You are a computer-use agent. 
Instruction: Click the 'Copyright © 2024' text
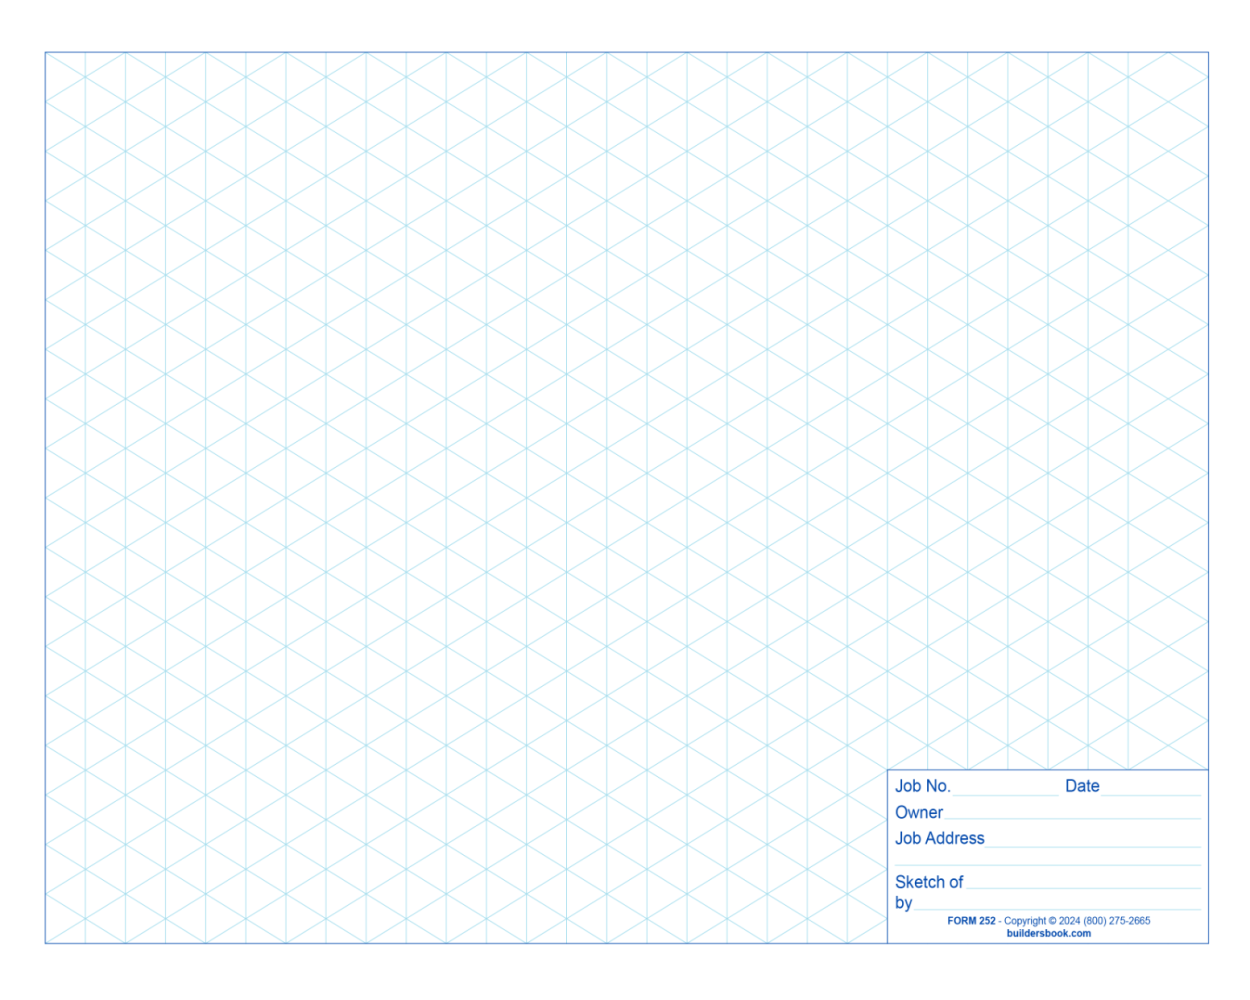[x=1042, y=921]
